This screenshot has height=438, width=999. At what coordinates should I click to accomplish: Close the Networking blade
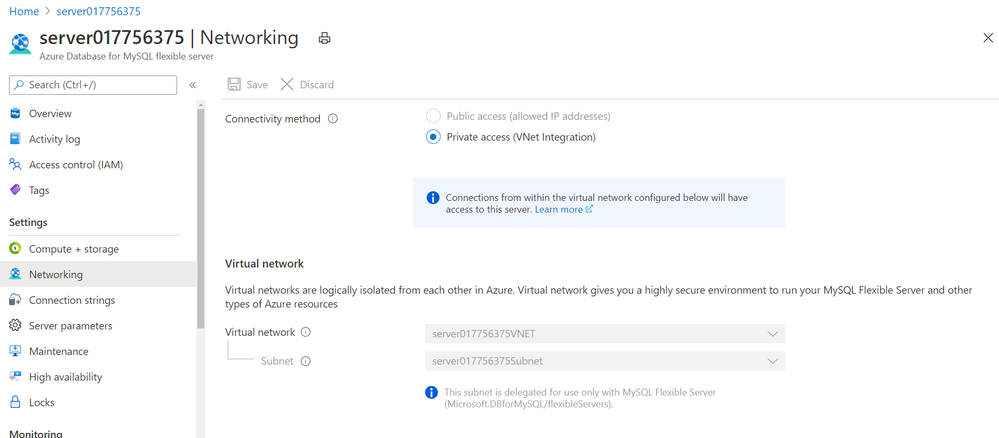click(988, 38)
